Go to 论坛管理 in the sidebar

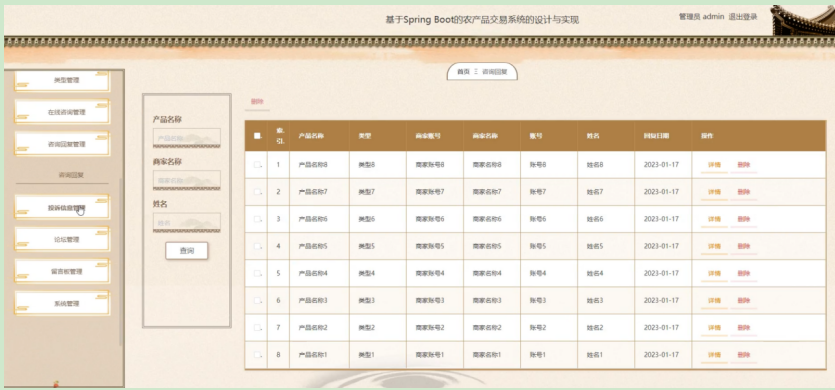62,239
